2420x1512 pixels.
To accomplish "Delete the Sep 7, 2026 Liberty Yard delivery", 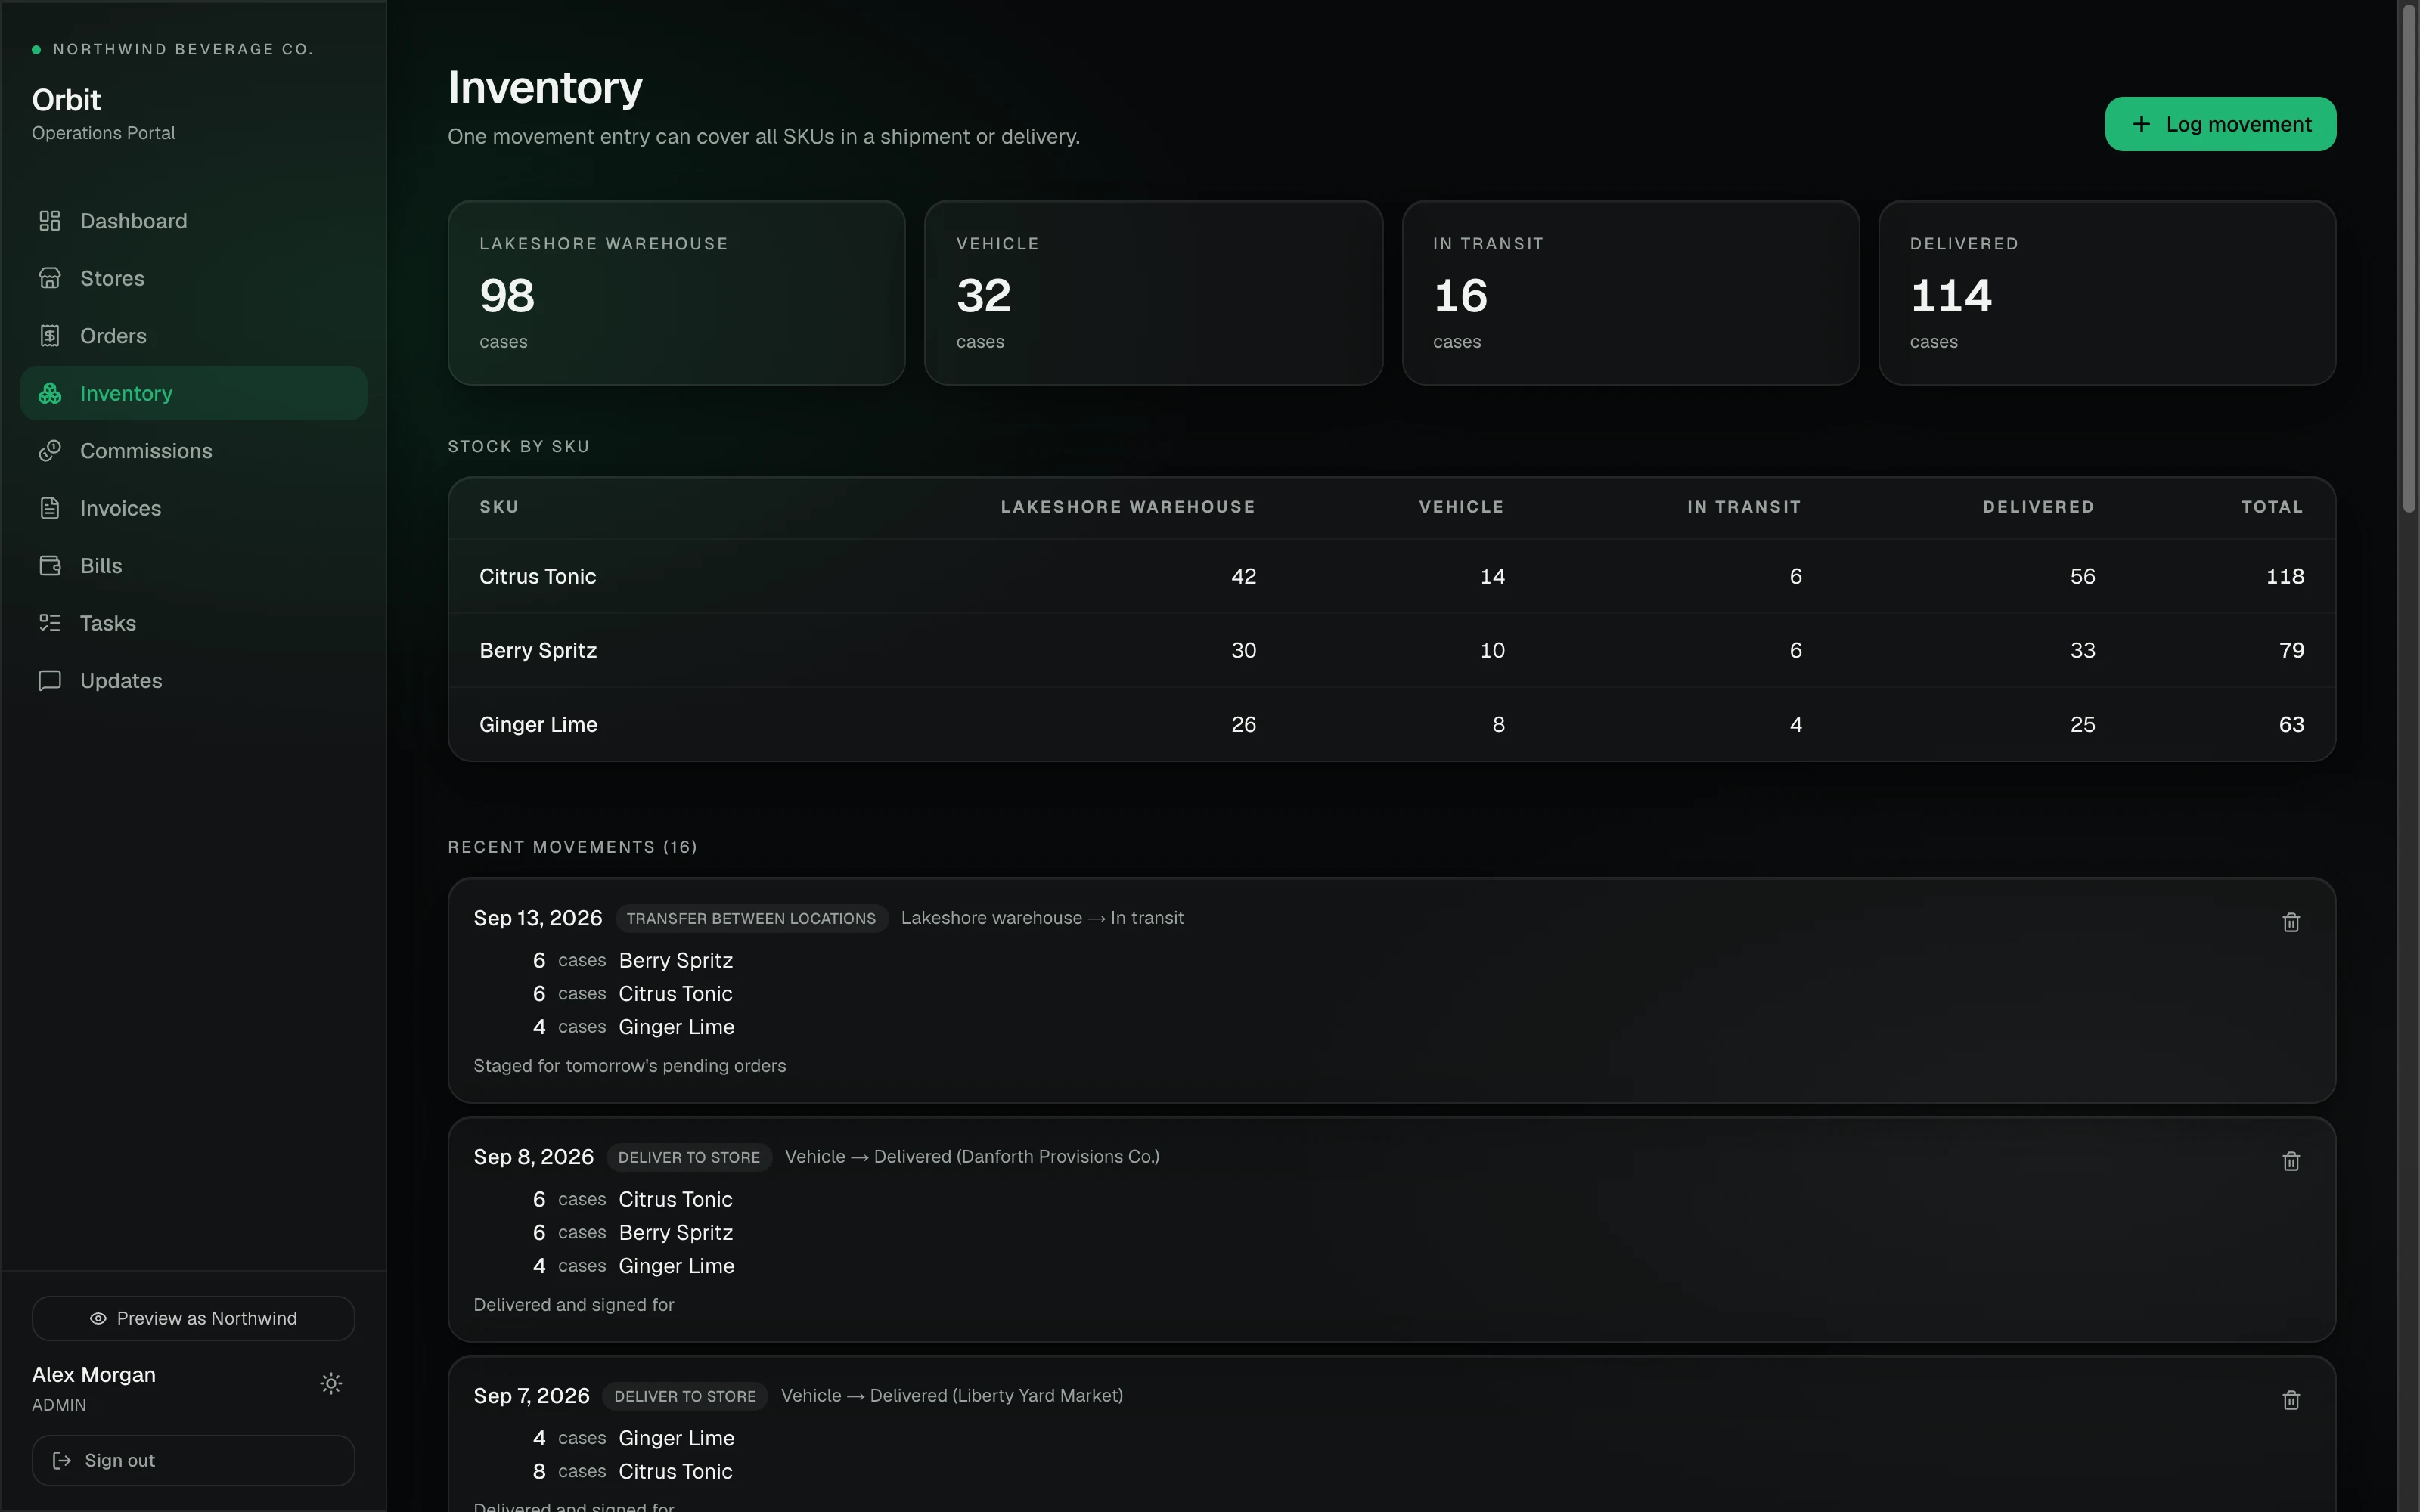I will [x=2291, y=1400].
